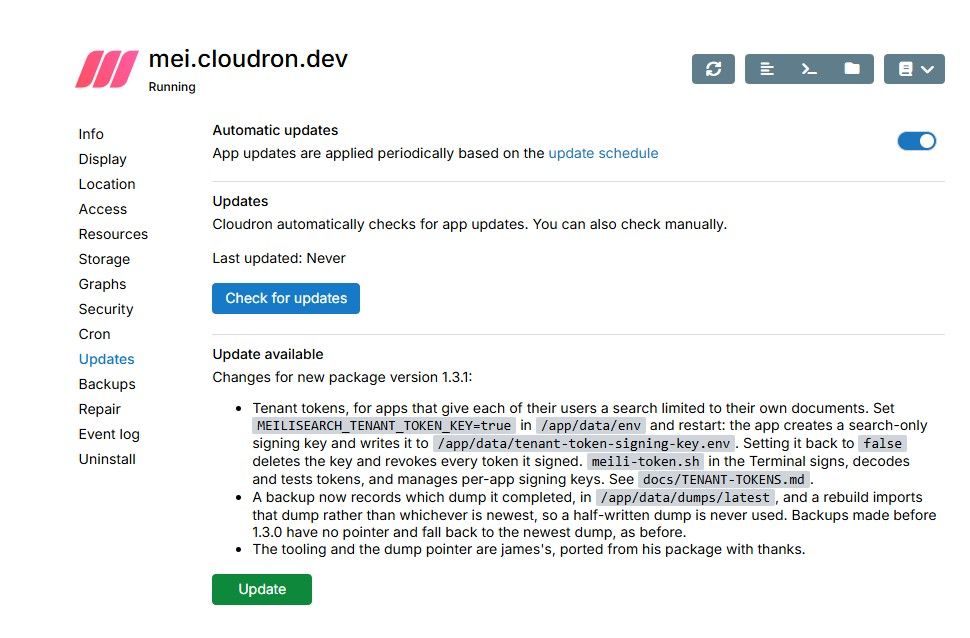
Task: Click the Meilisearch app logo icon
Action: (x=107, y=69)
